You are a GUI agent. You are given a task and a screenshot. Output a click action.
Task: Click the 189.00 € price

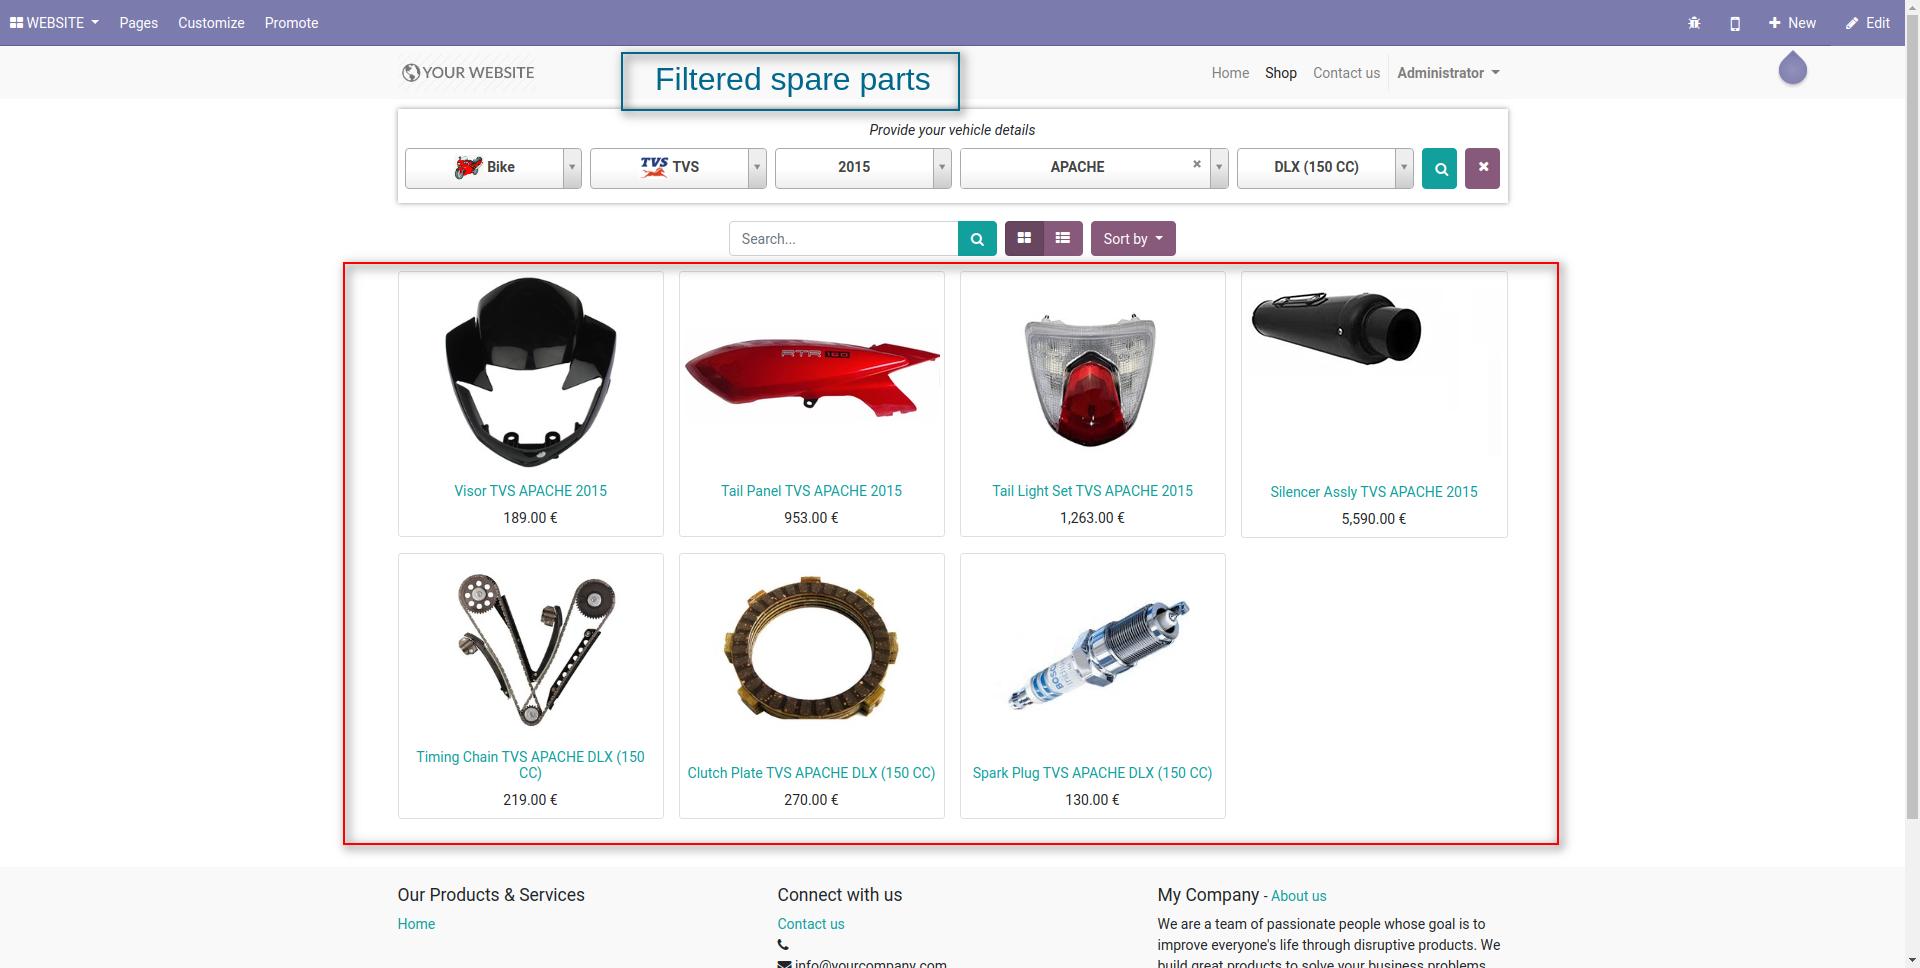pyautogui.click(x=530, y=518)
